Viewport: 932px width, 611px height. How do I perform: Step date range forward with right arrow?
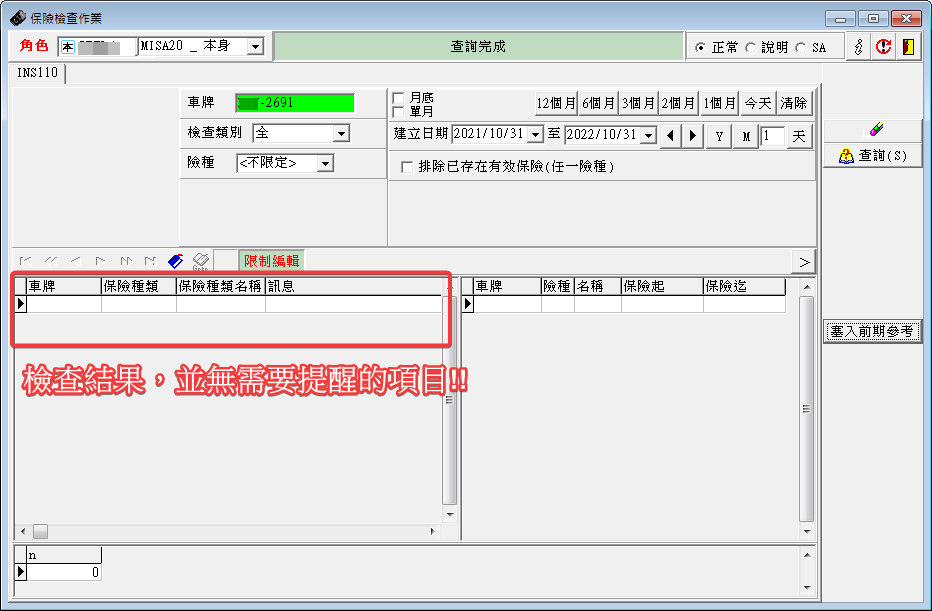pos(692,136)
